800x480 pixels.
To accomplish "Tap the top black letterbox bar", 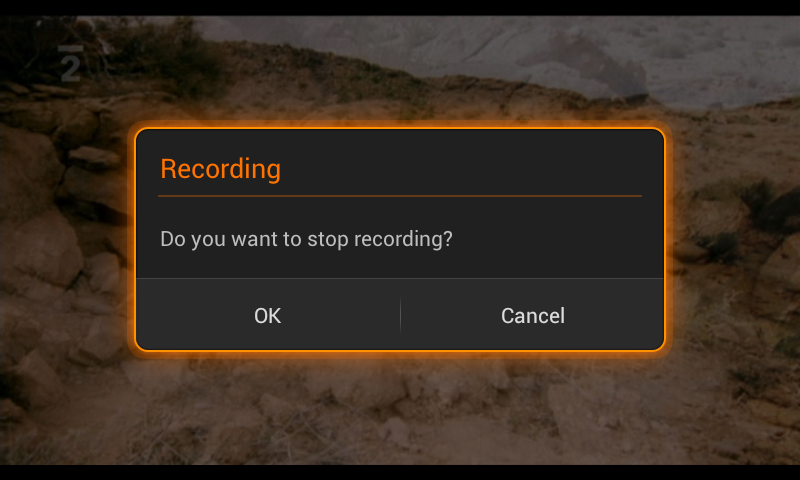I will [x=400, y=7].
